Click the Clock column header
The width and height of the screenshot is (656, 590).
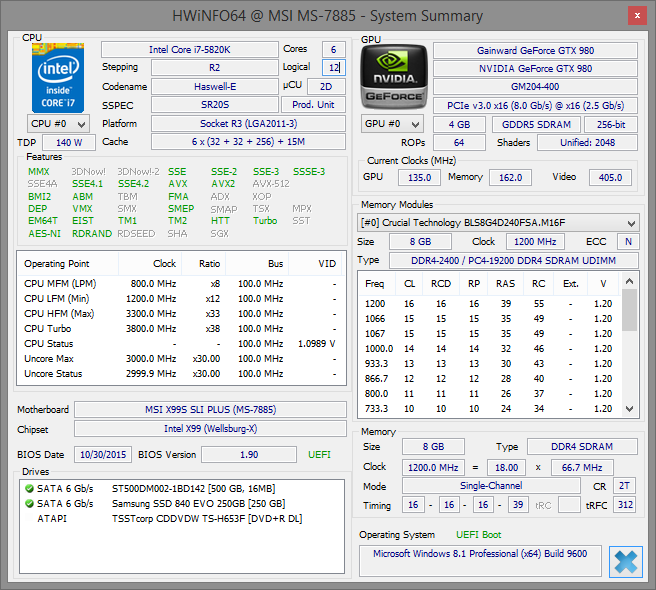[x=150, y=264]
